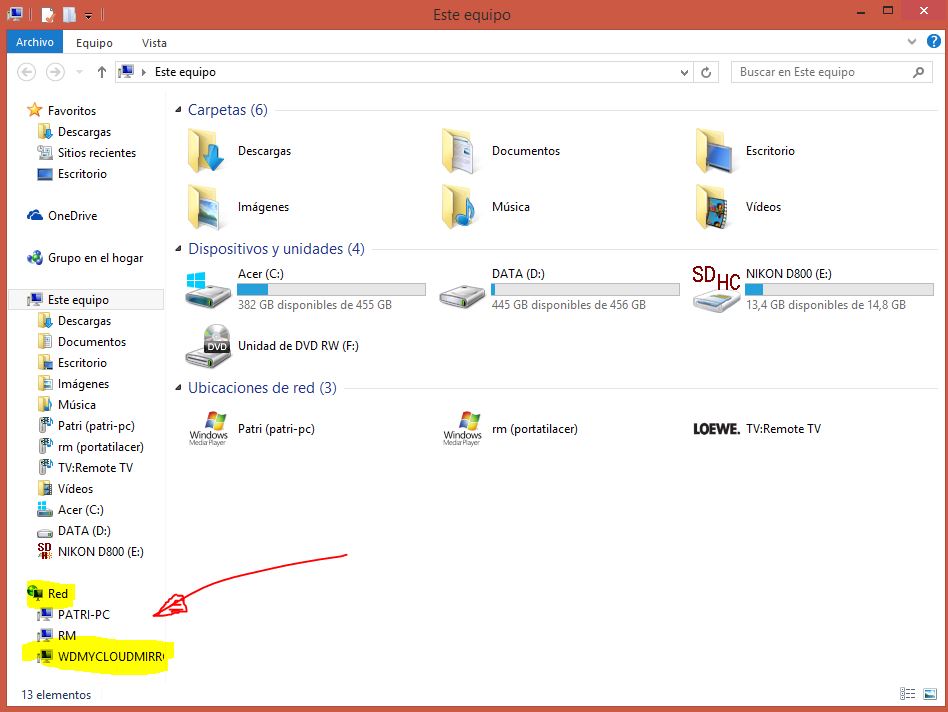The height and width of the screenshot is (712, 948).
Task: Click the Buscar en Este equipo search box
Action: pos(823,72)
